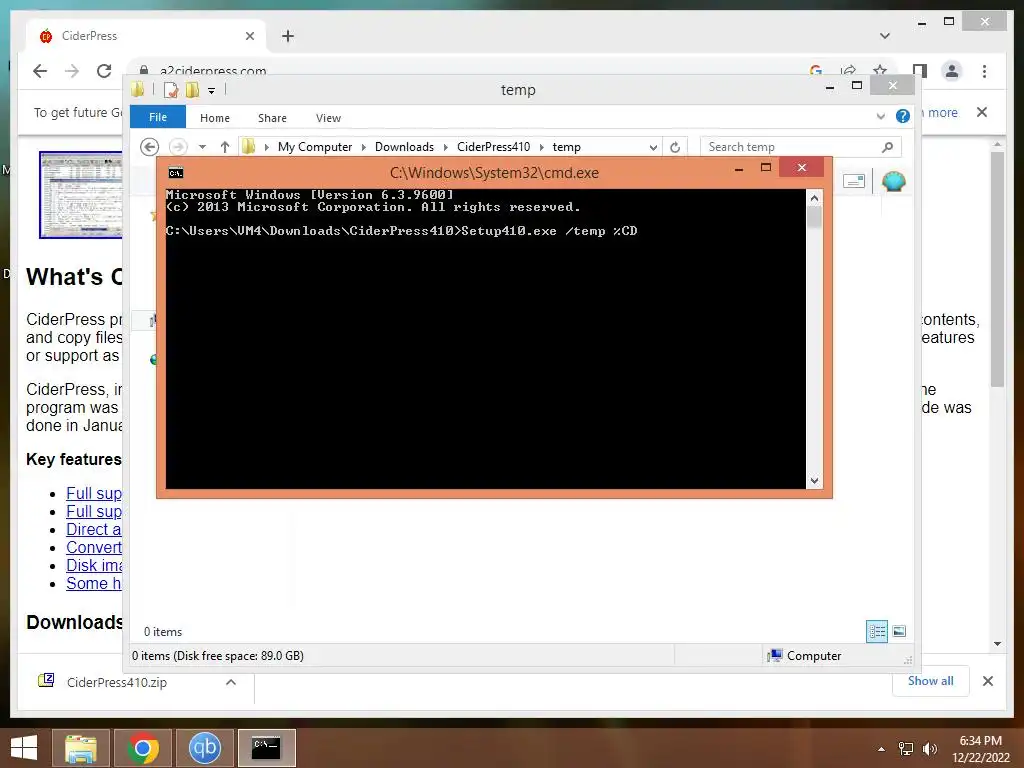Dismiss Chrome update info bar

982,112
